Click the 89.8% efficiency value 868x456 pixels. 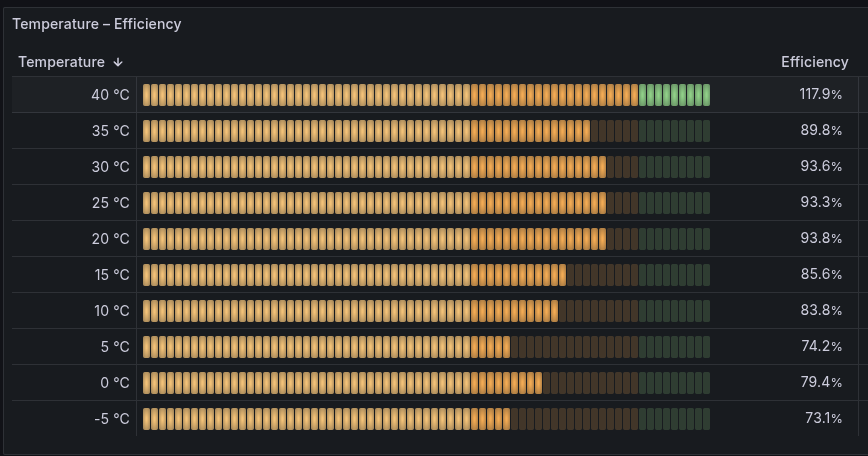coord(821,131)
